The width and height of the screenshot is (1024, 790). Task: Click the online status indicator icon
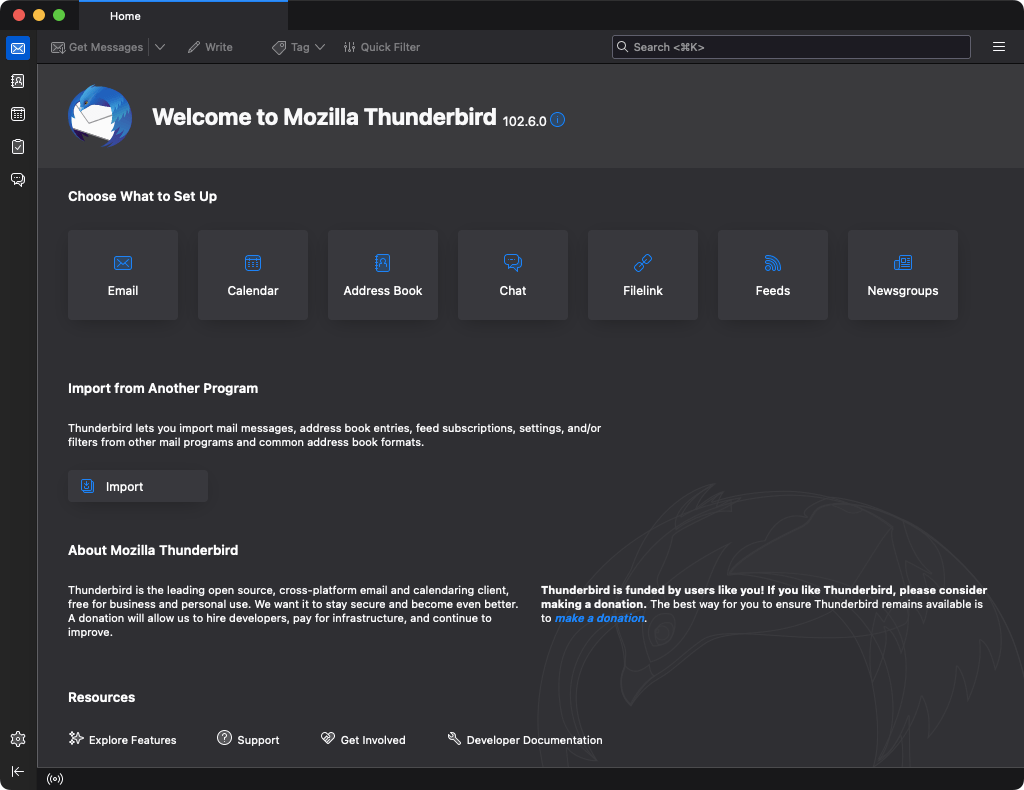pyautogui.click(x=55, y=778)
